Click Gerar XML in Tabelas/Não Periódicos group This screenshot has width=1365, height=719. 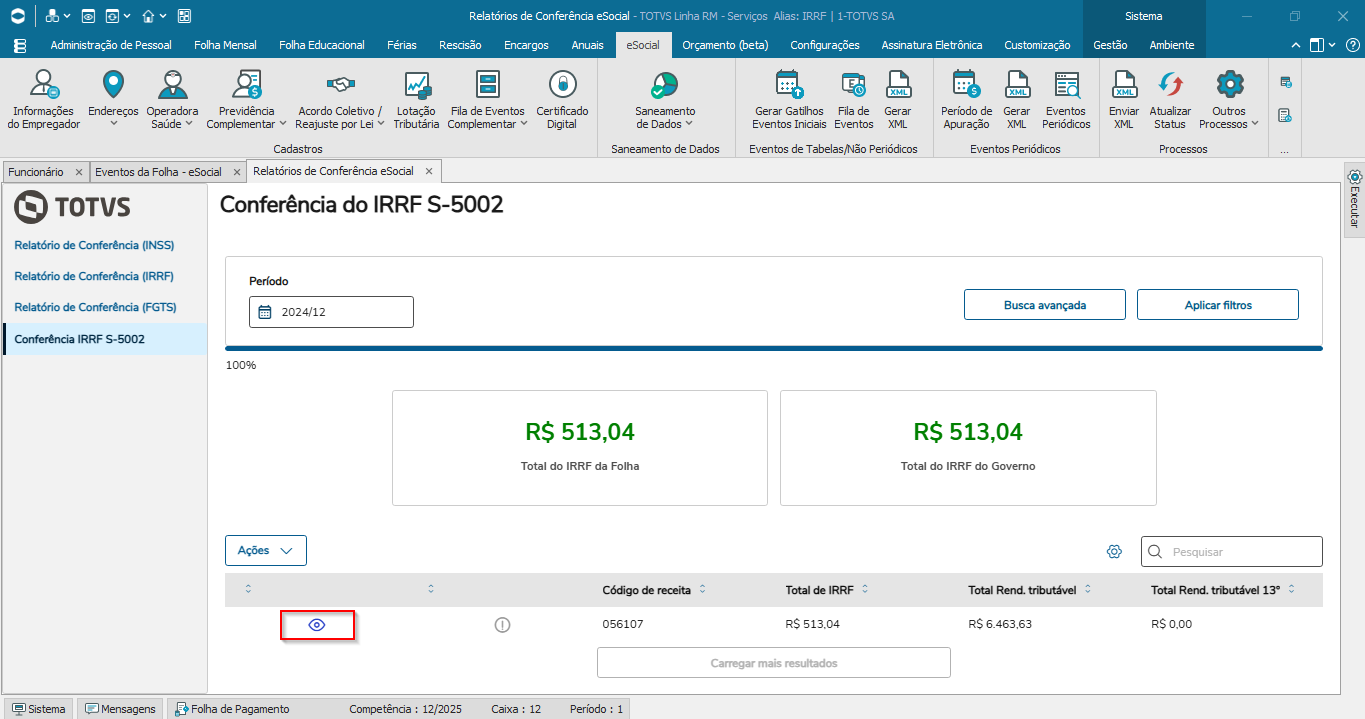coord(898,100)
